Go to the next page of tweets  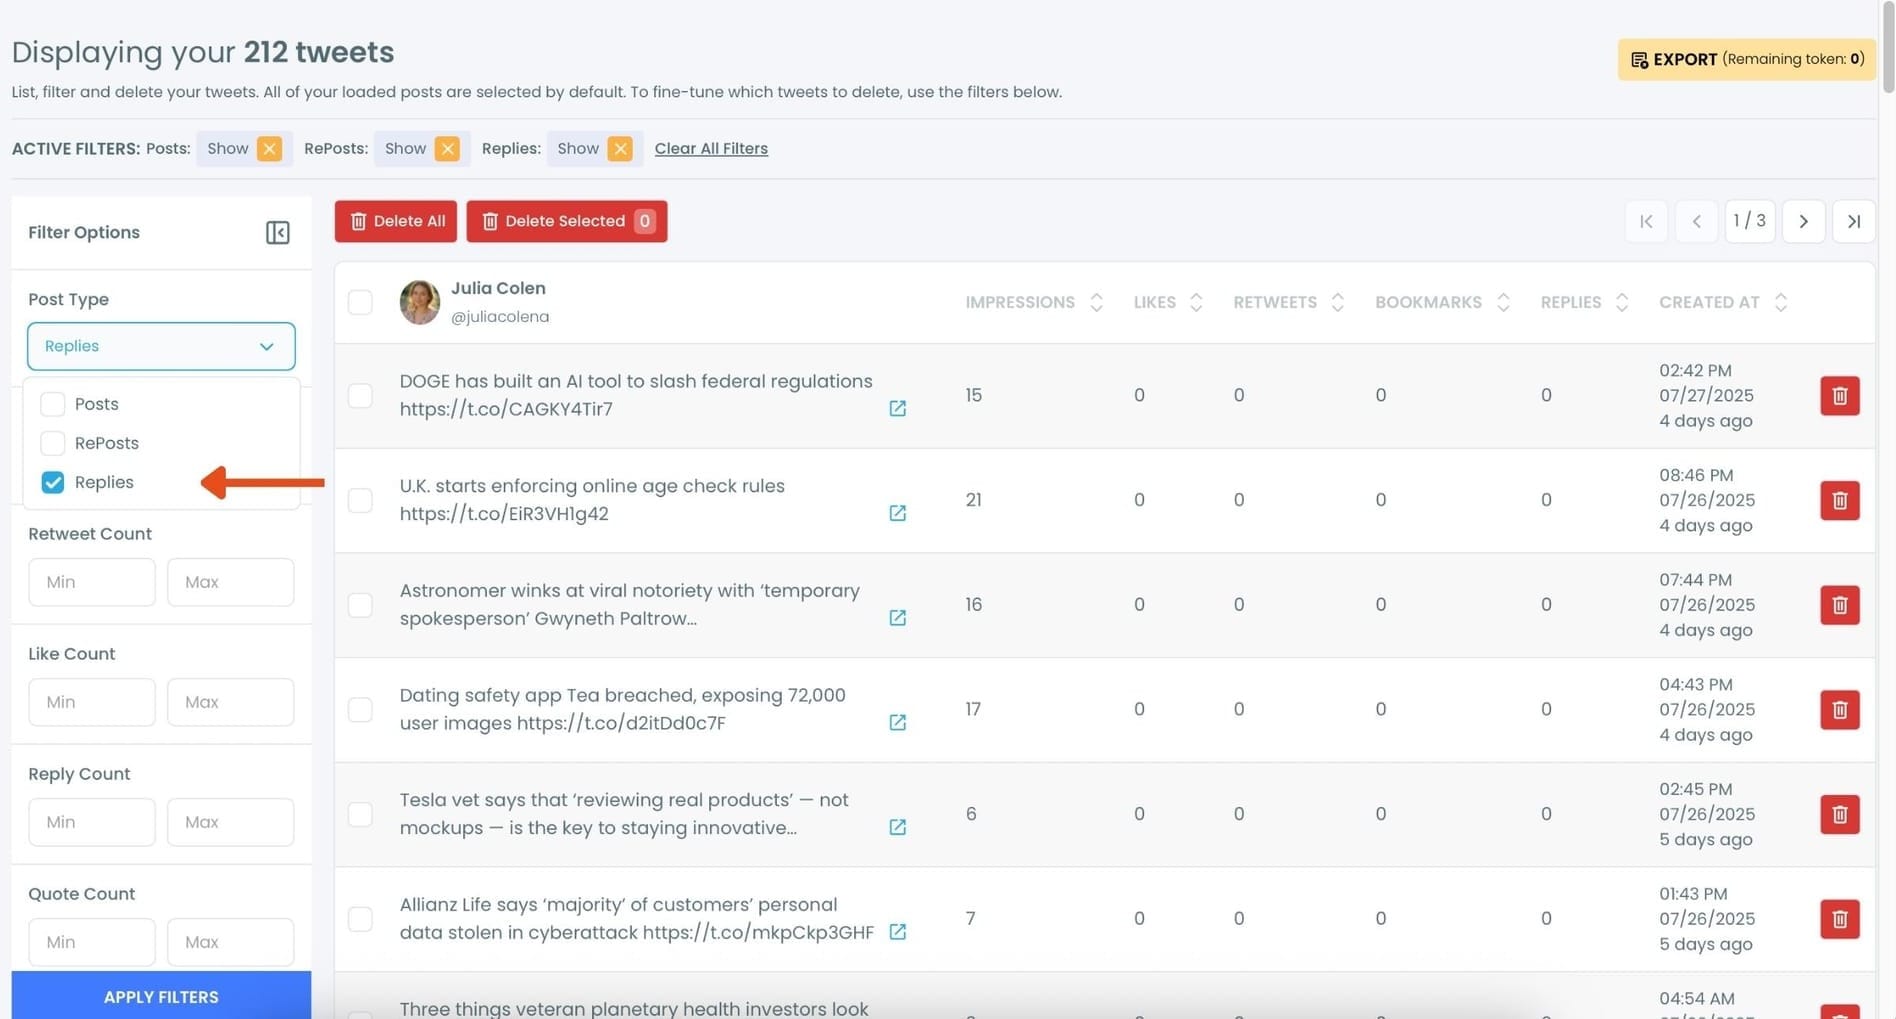(1803, 221)
